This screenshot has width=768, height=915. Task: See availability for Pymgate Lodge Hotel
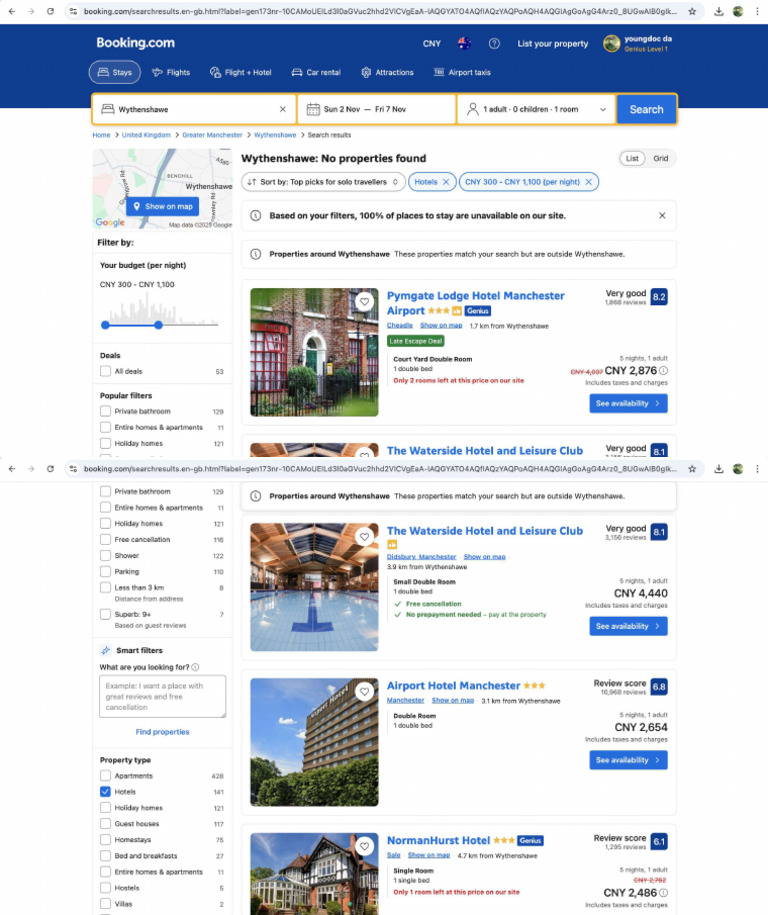[628, 403]
